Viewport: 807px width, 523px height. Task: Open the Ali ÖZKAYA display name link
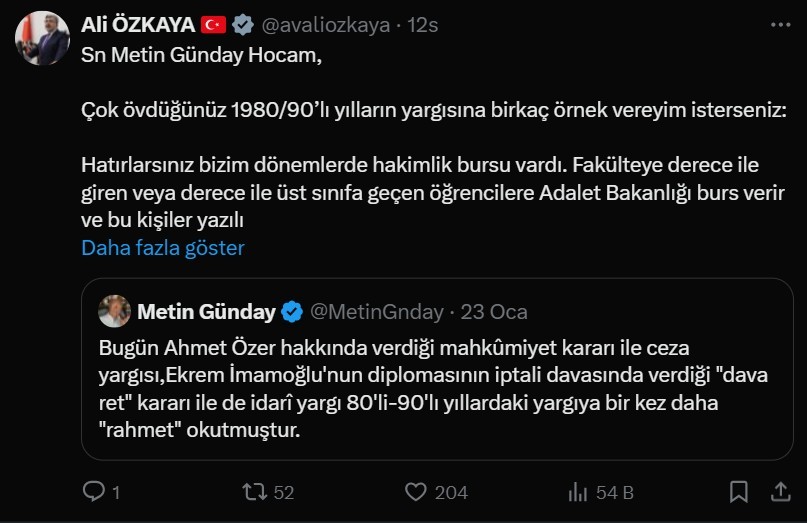click(x=138, y=25)
